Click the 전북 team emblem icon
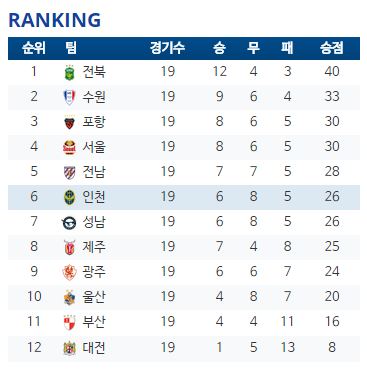The image size is (367, 381). [x=70, y=72]
